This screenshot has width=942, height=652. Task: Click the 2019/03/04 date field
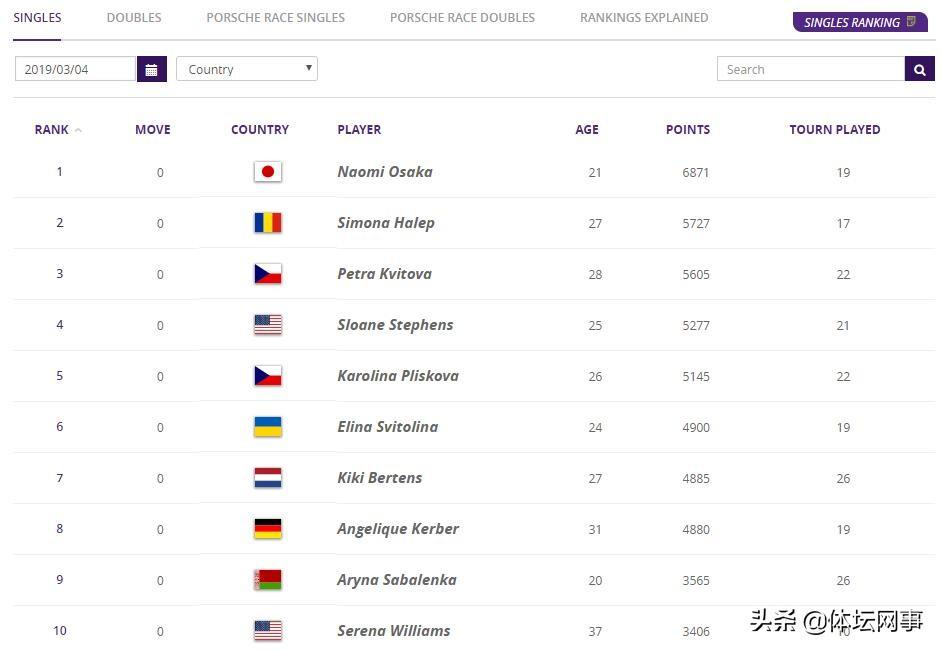tap(75, 69)
